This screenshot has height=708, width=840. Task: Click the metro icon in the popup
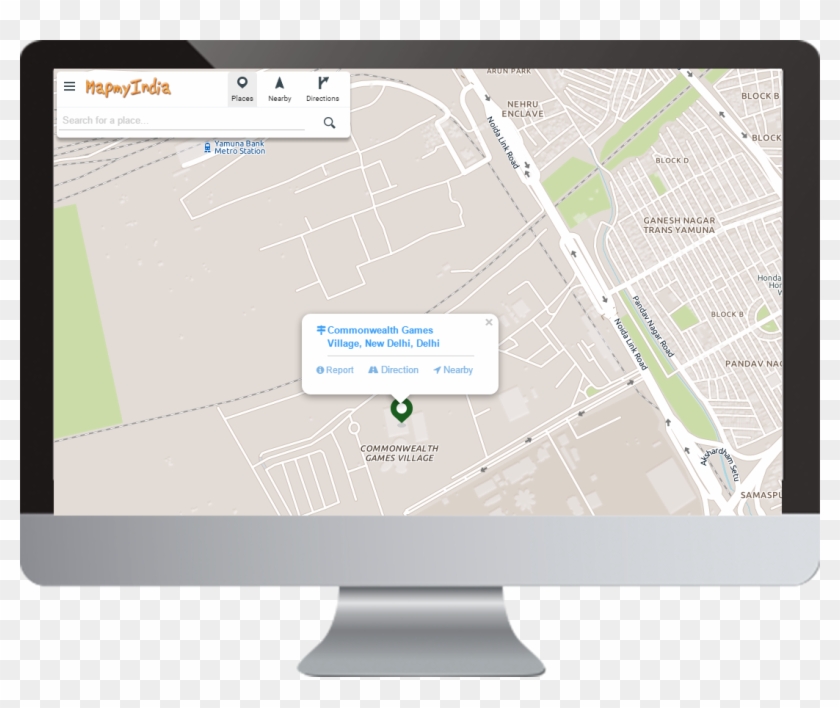tap(321, 329)
